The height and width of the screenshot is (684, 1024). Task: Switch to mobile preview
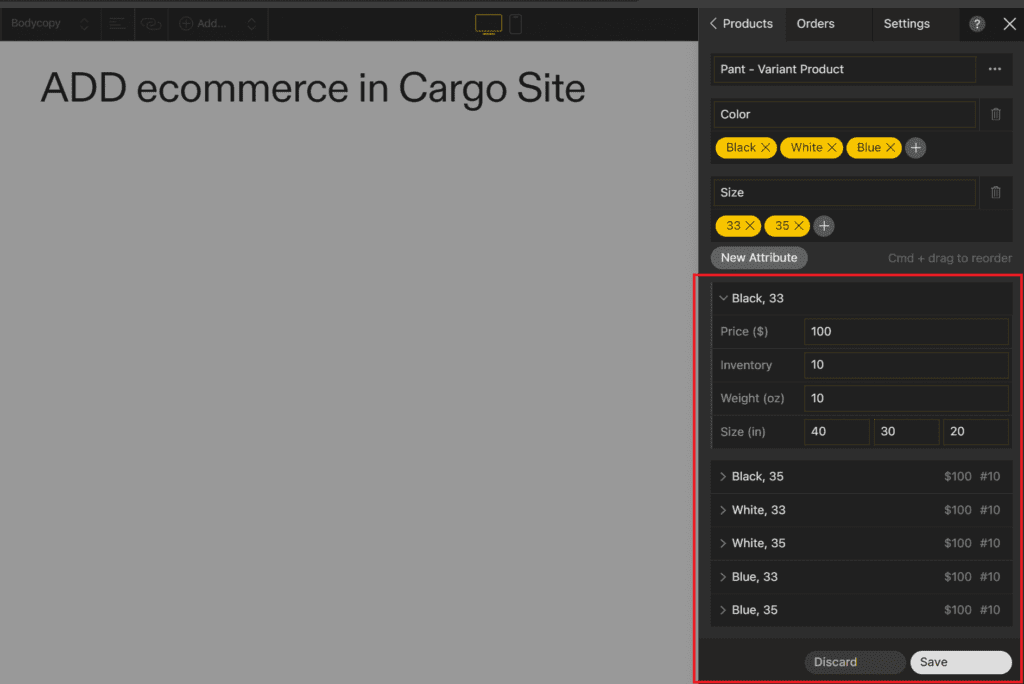point(515,24)
